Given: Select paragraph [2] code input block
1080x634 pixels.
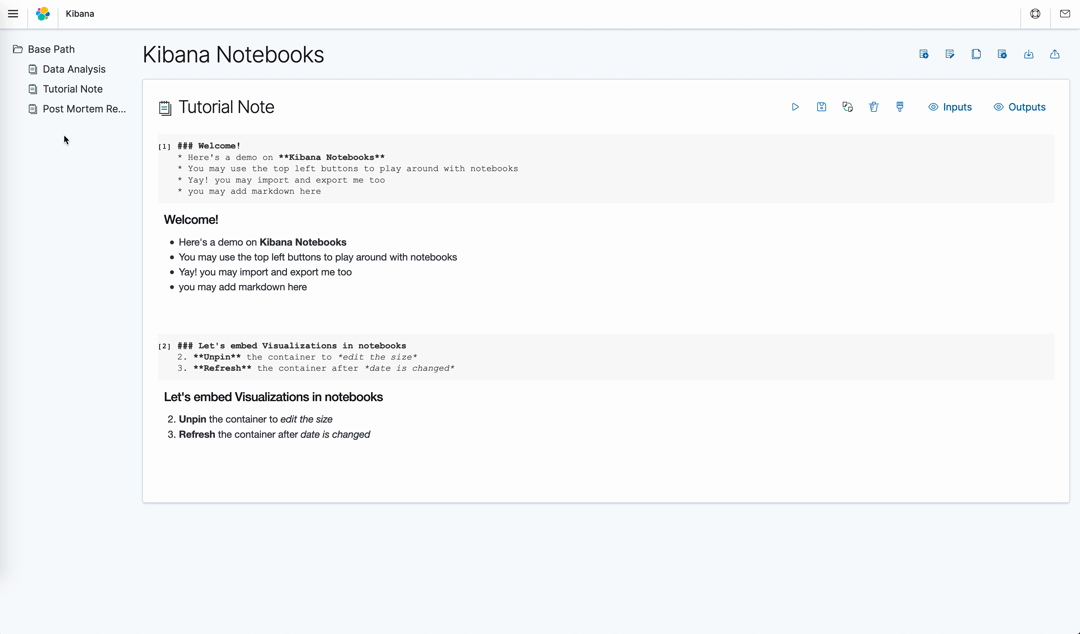Looking at the screenshot, I should click(x=606, y=357).
